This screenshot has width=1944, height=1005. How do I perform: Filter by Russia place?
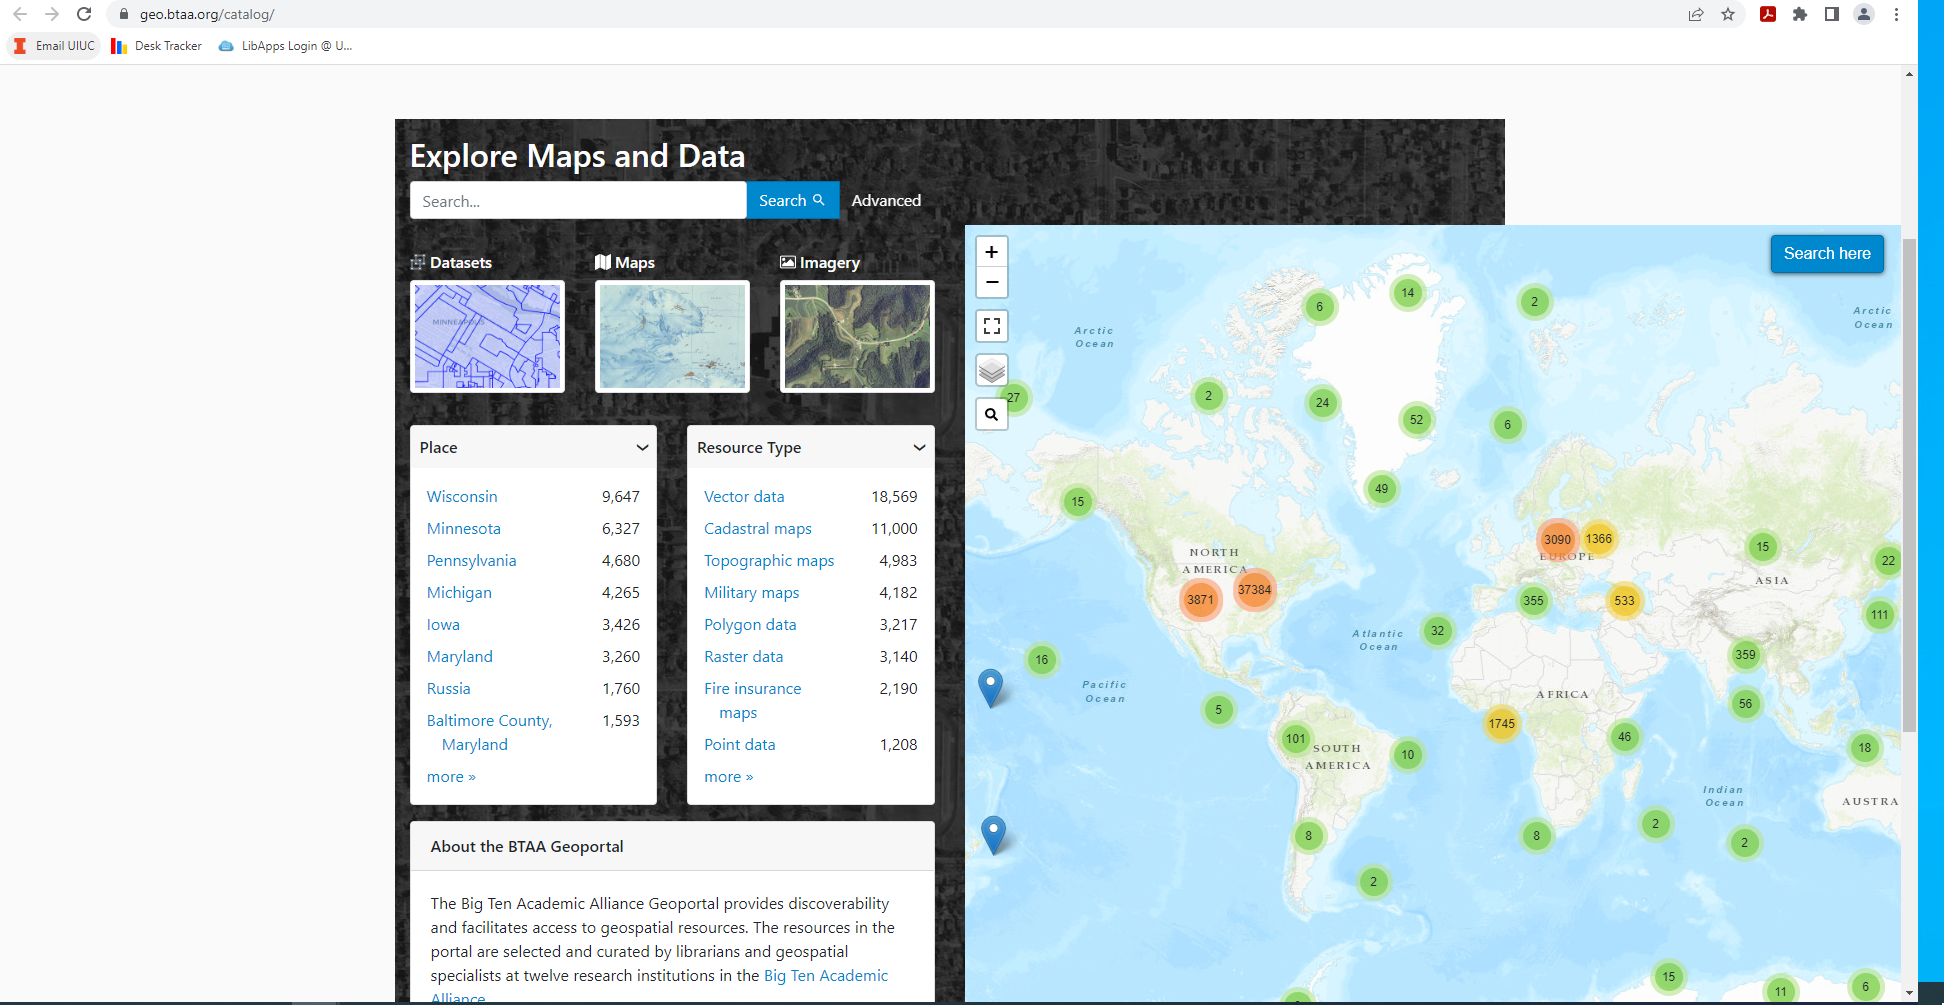coord(448,689)
